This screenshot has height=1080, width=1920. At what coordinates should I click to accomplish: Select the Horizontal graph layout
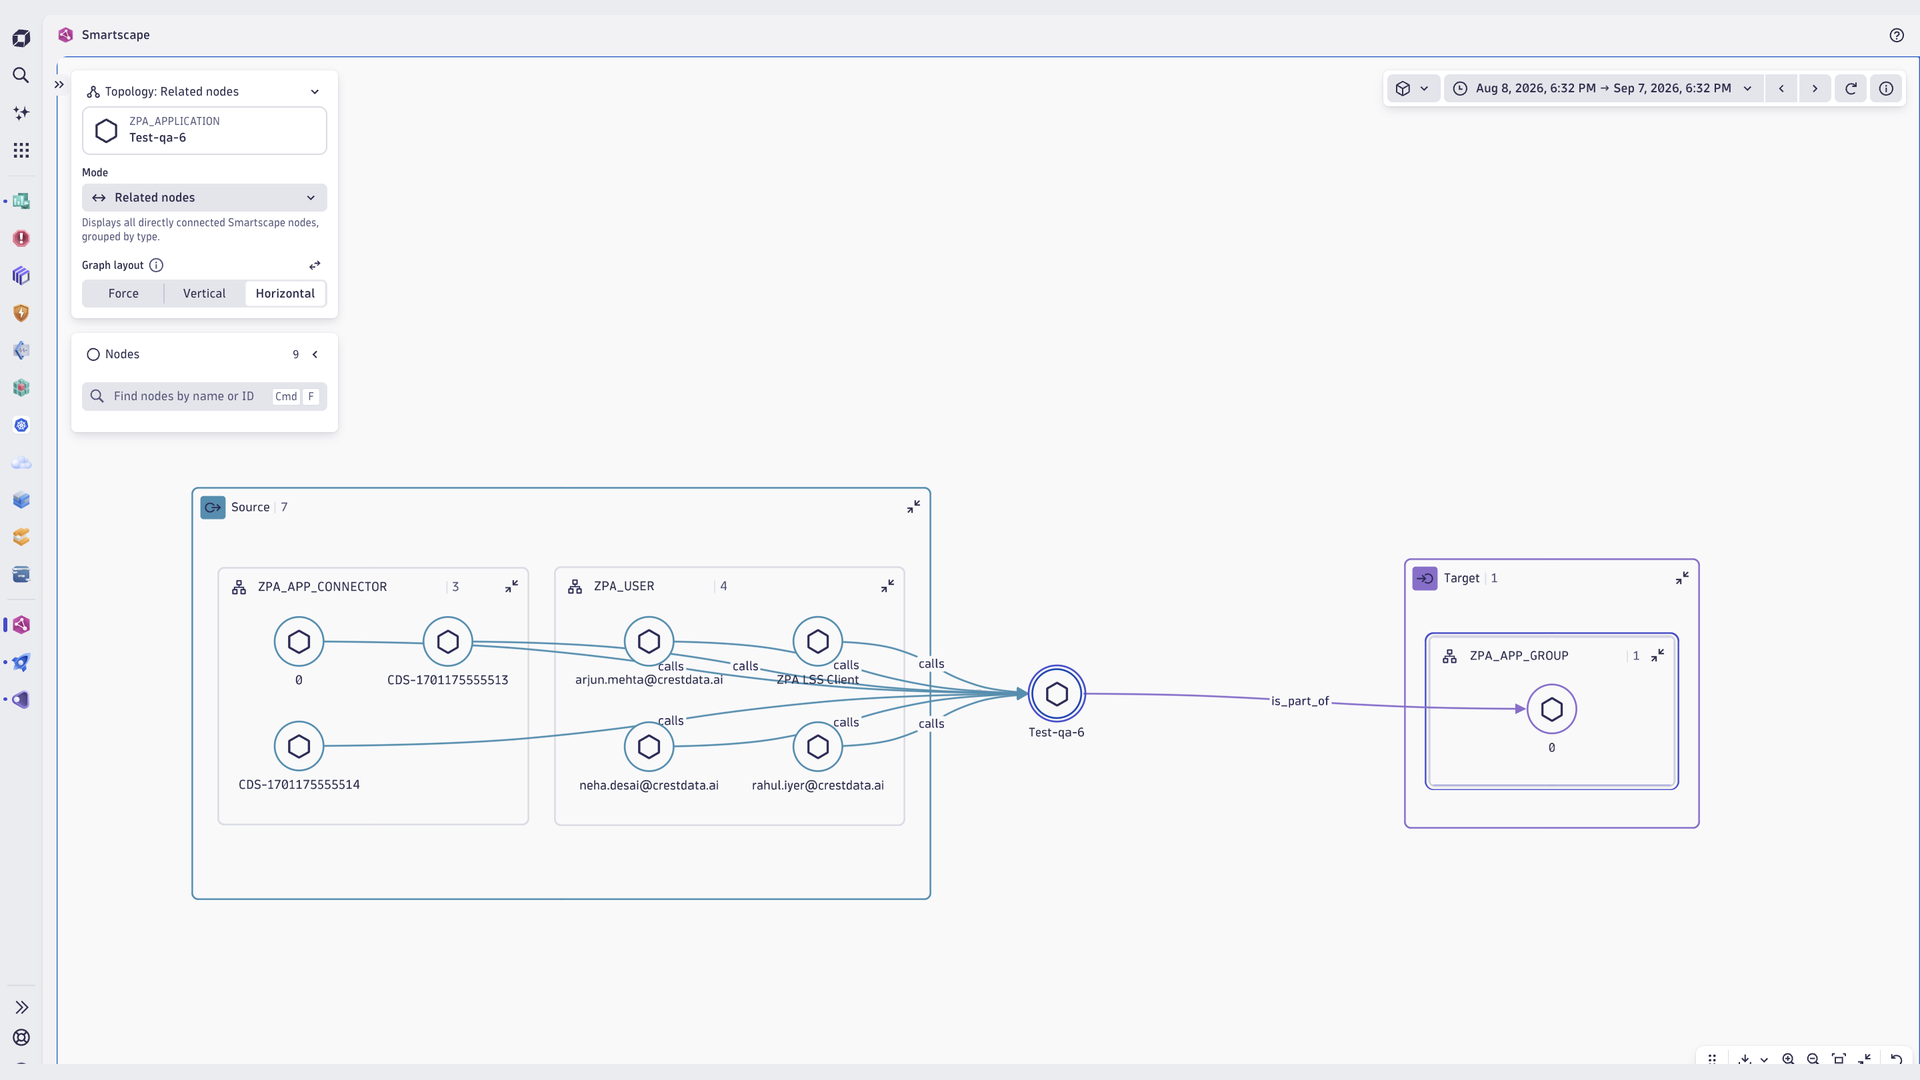(285, 293)
